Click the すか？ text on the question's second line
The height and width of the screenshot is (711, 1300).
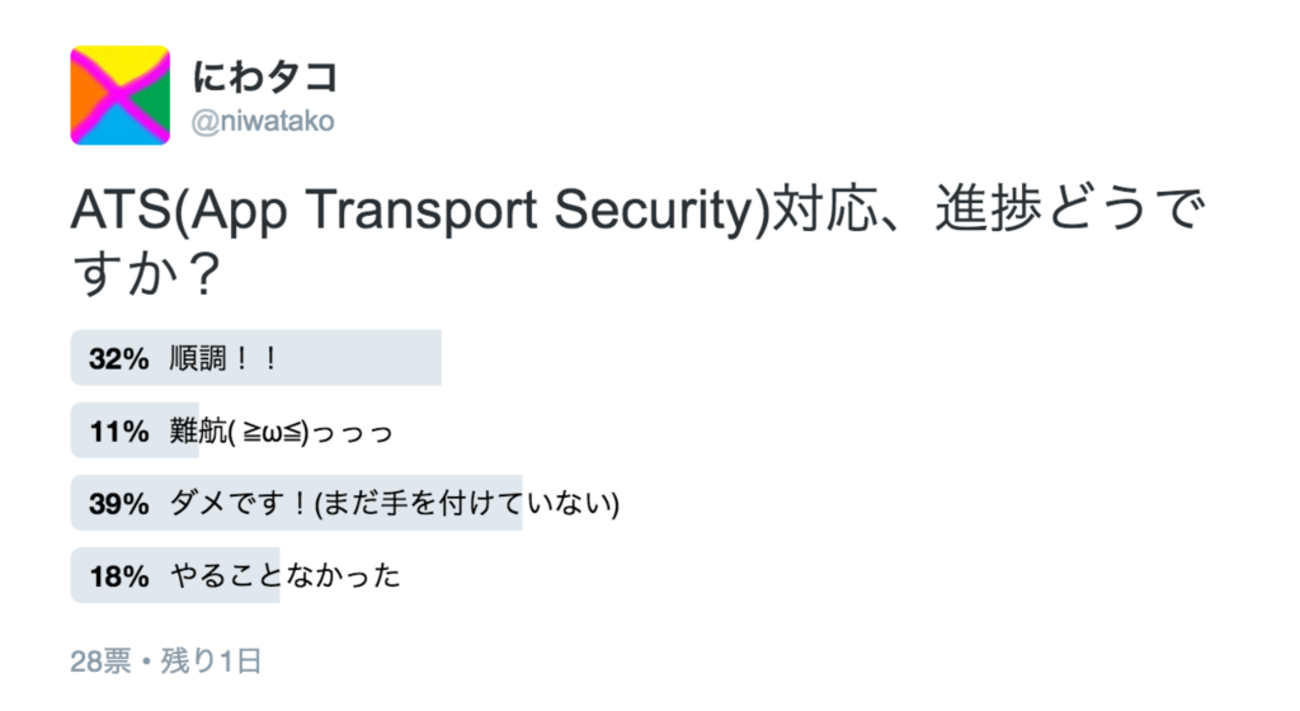(144, 276)
